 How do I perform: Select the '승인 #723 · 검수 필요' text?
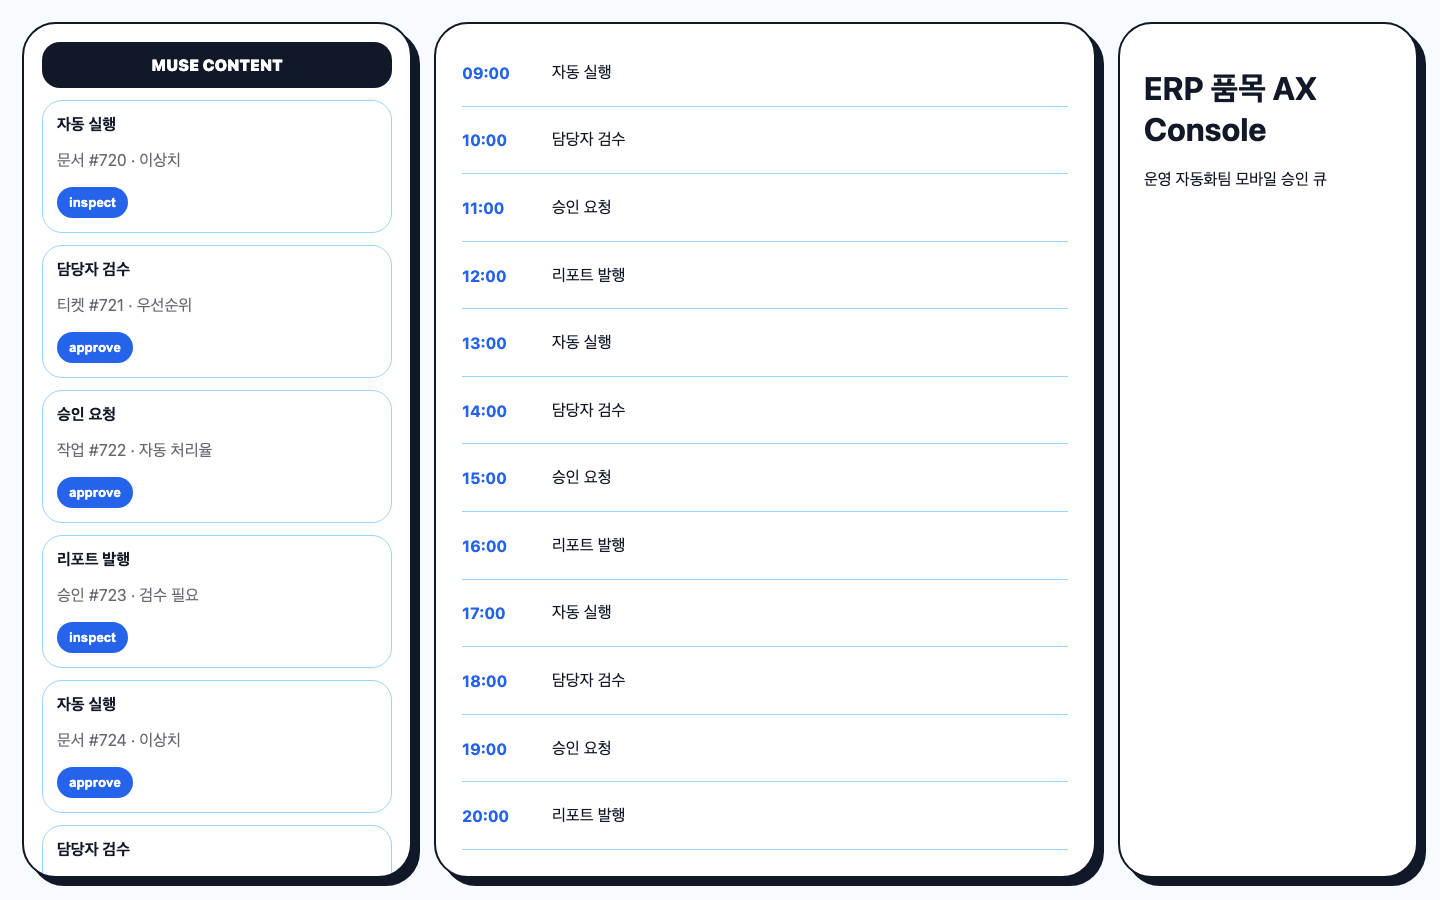[x=128, y=595]
